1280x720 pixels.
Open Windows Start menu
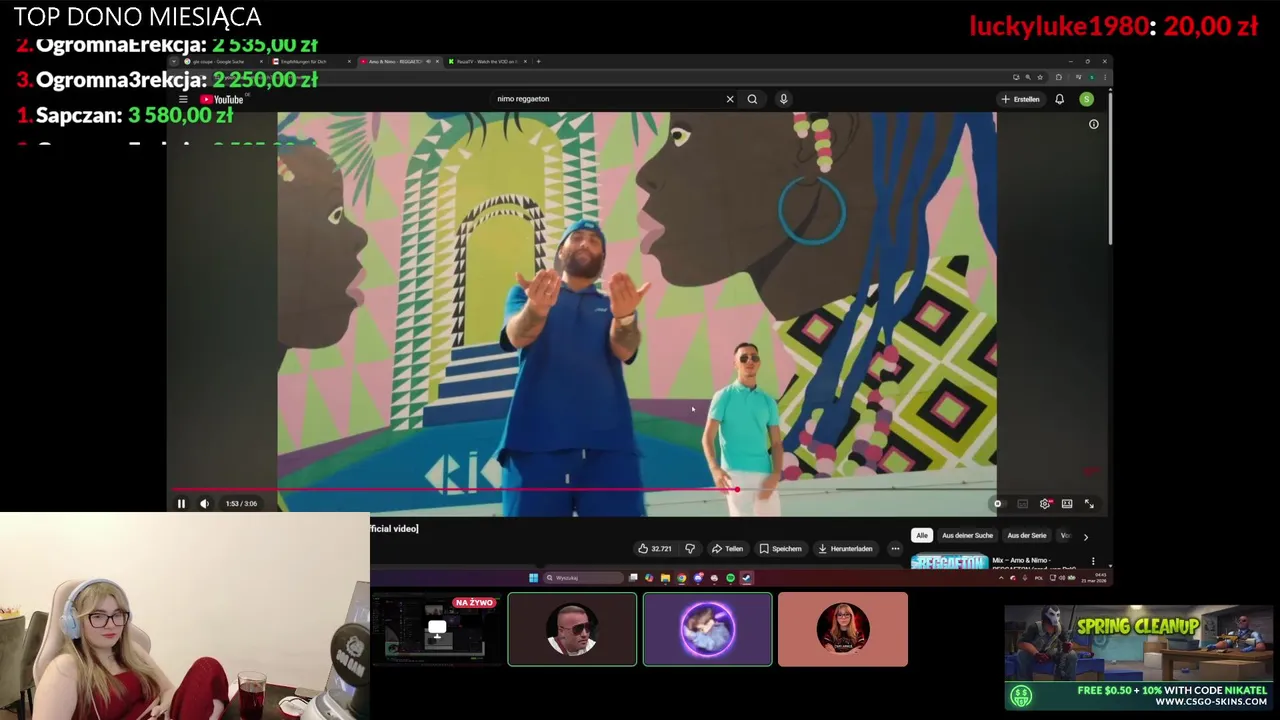(533, 578)
